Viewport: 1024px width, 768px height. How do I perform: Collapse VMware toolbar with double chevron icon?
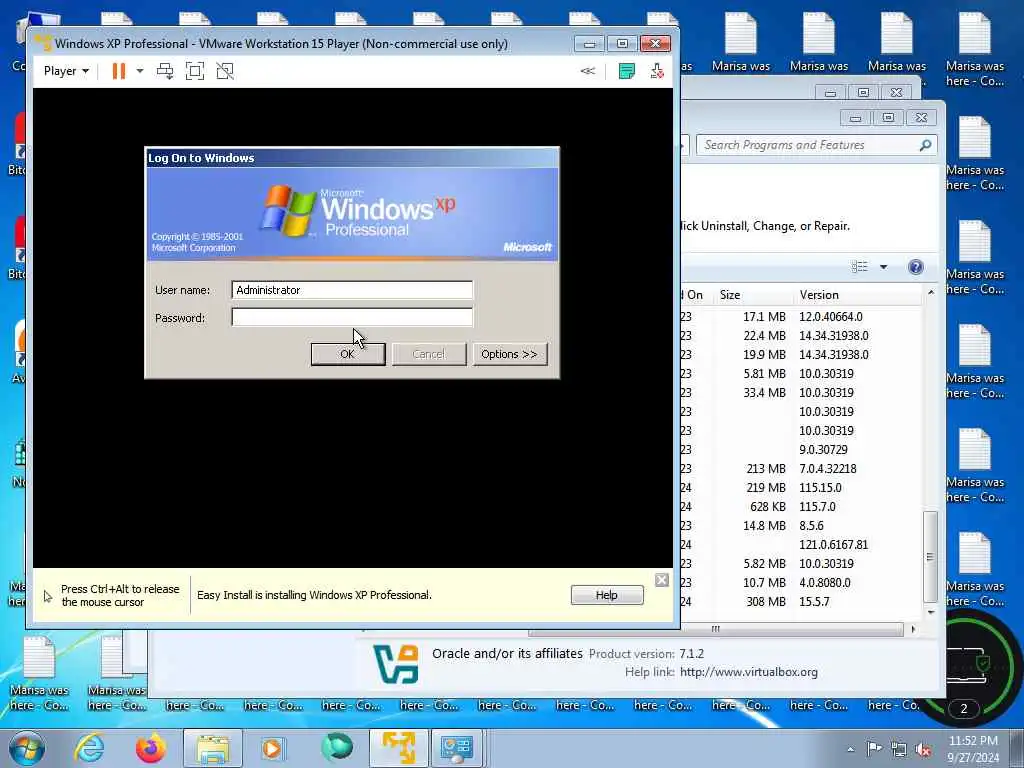[588, 71]
